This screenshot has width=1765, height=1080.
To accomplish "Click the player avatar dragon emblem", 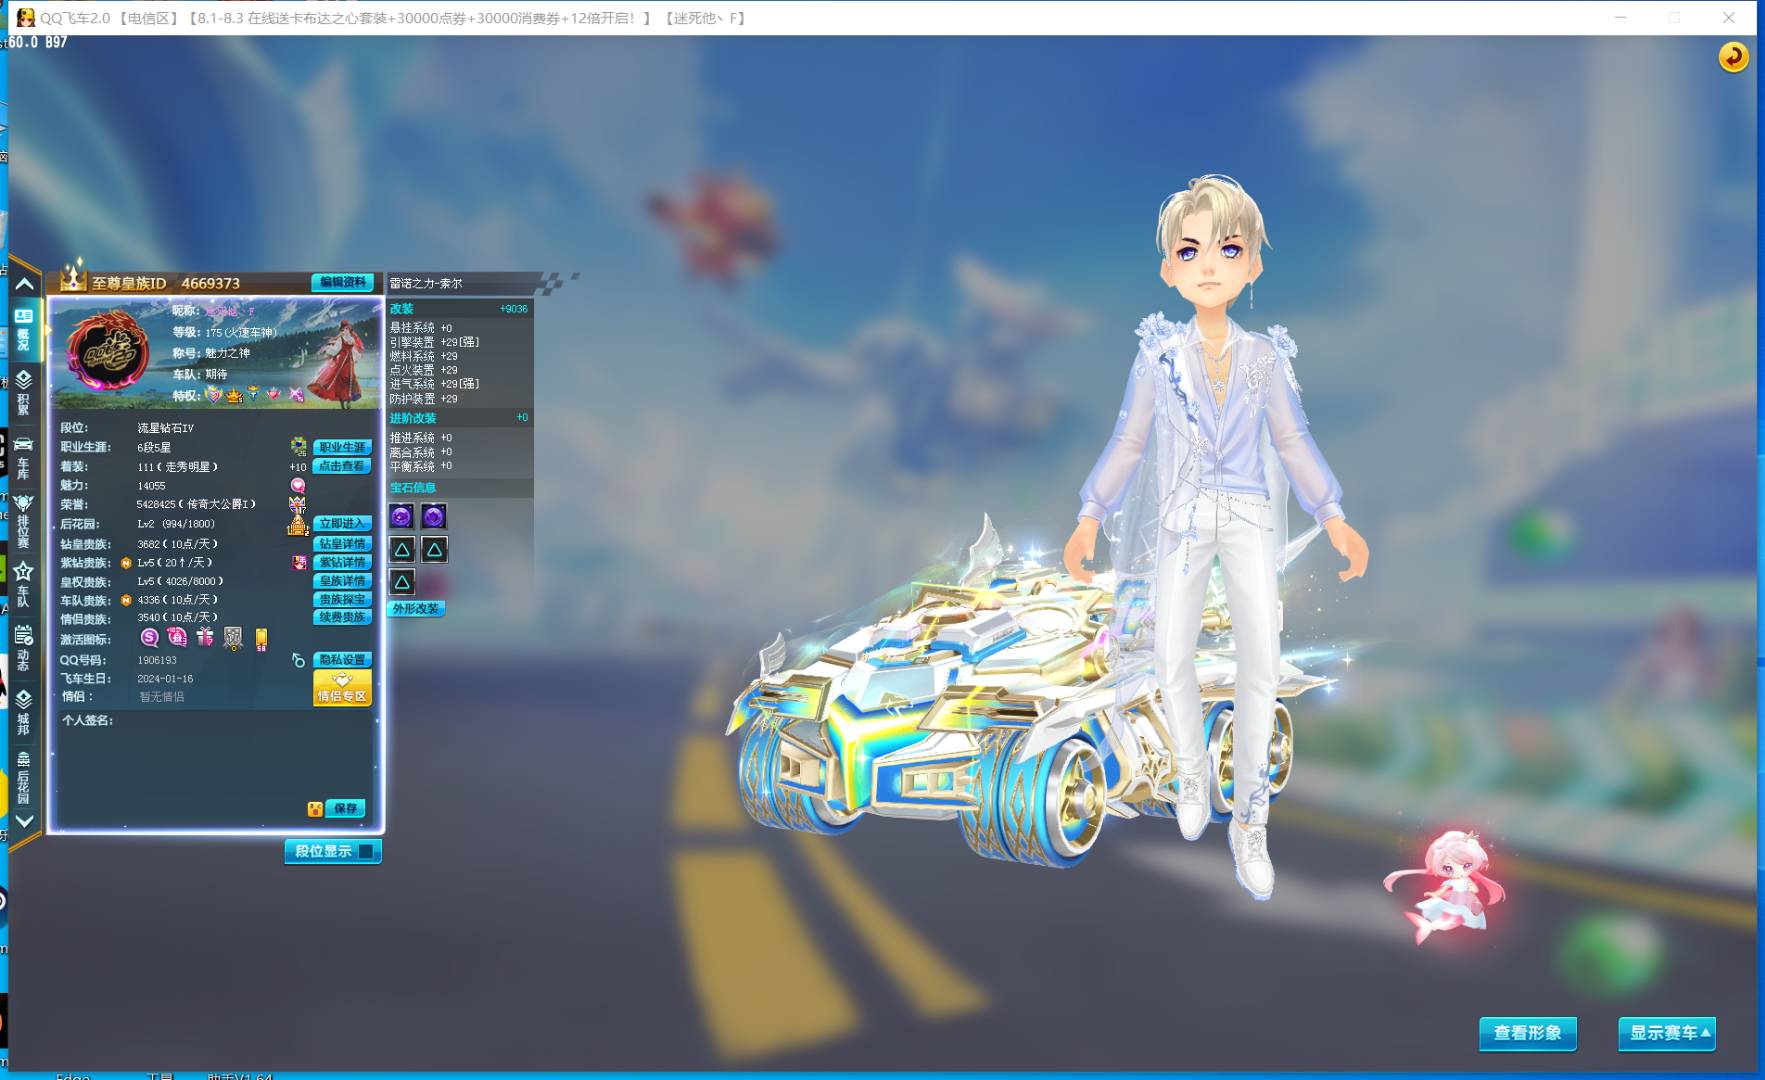I will [x=107, y=351].
